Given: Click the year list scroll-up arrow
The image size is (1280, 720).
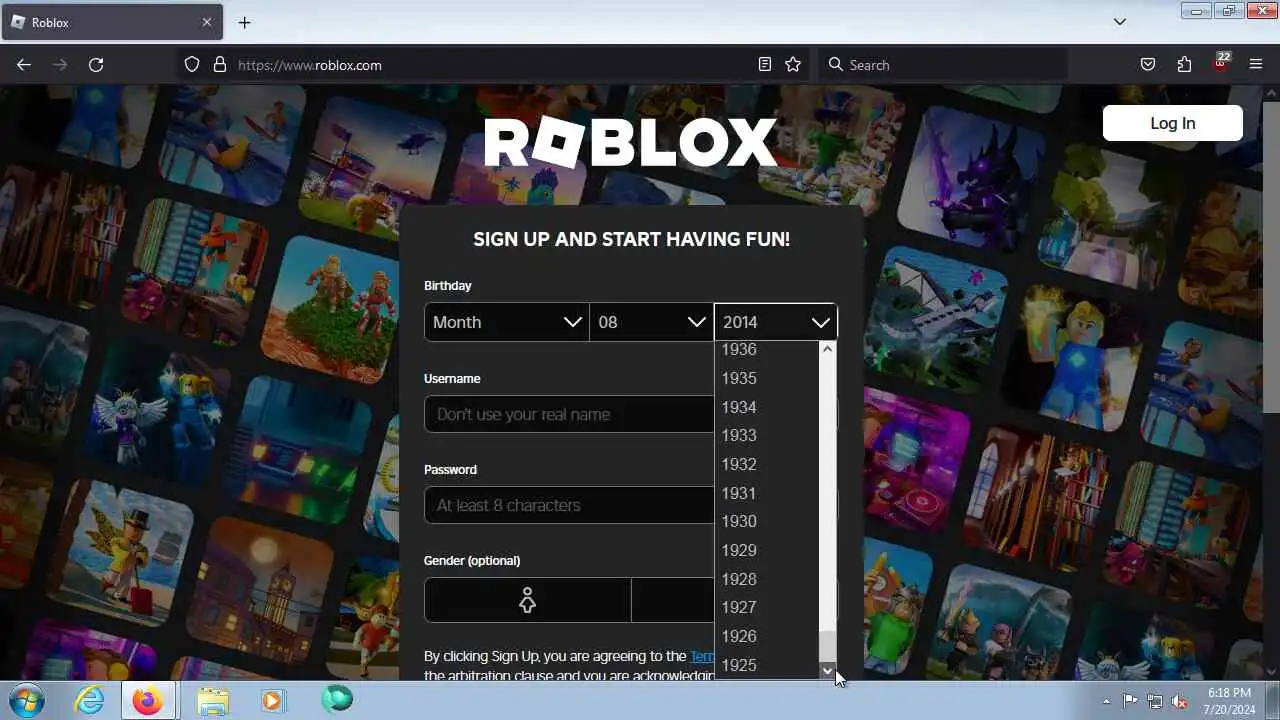Looking at the screenshot, I should pyautogui.click(x=827, y=349).
